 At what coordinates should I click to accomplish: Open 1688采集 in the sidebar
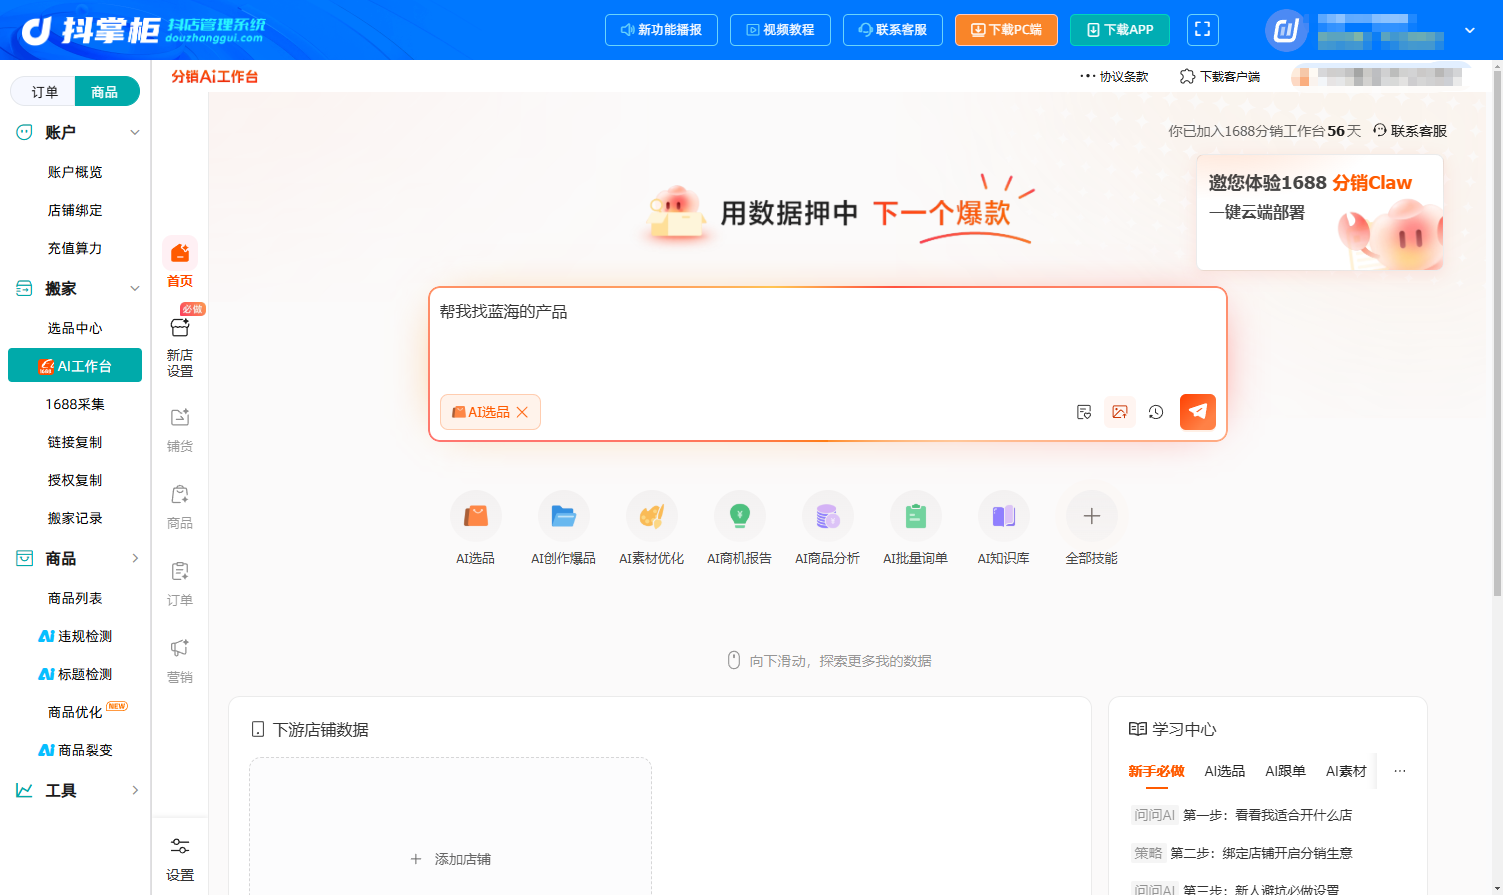[x=75, y=404]
